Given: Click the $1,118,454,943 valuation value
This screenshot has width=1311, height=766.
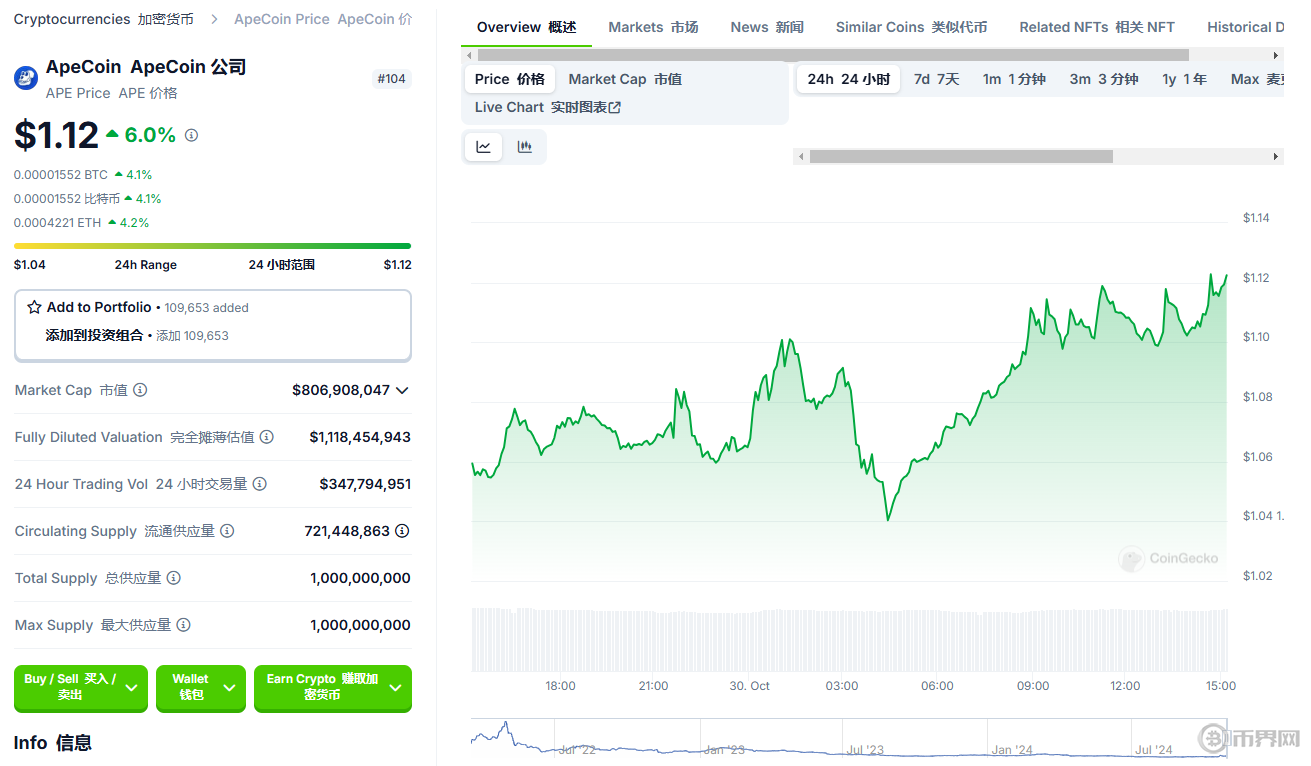Looking at the screenshot, I should [x=360, y=437].
